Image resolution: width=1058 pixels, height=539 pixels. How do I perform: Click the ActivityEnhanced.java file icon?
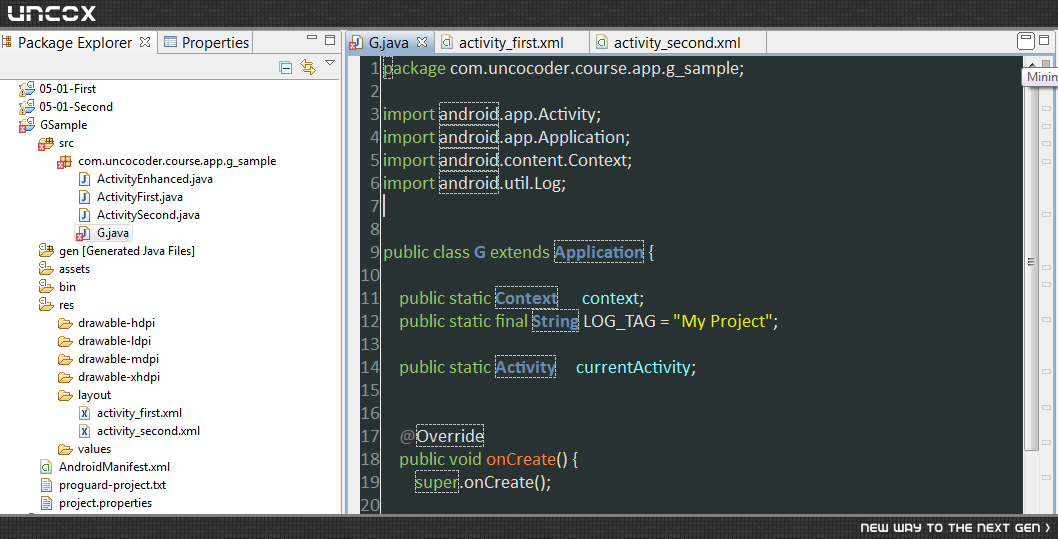(84, 179)
